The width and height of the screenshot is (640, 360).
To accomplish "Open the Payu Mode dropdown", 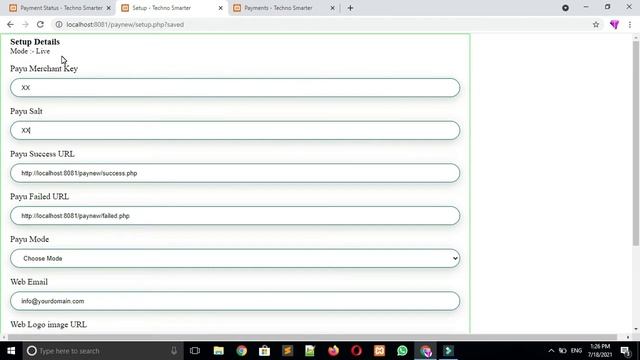I will 235,258.
